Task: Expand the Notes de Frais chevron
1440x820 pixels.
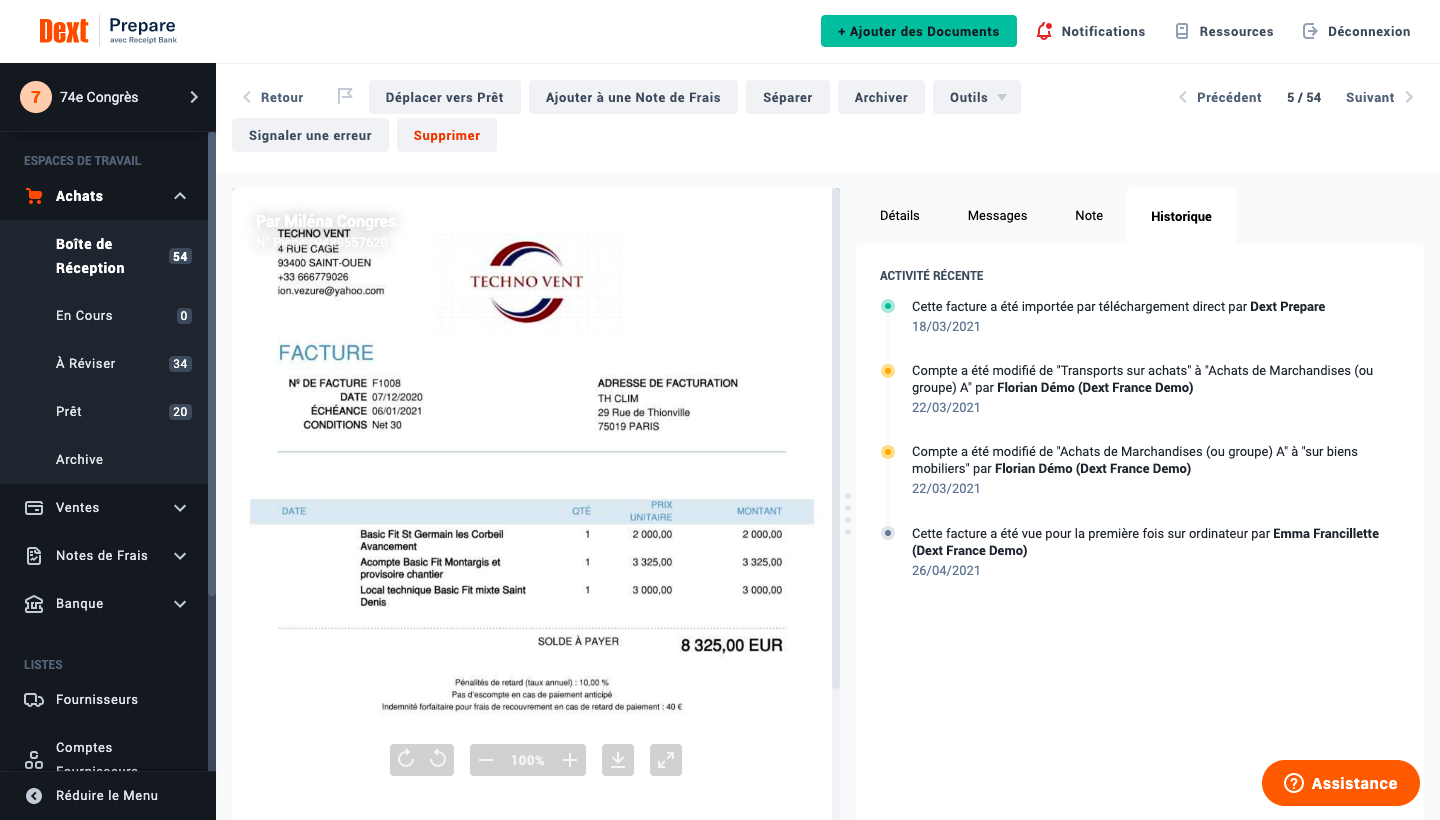Action: [180, 556]
